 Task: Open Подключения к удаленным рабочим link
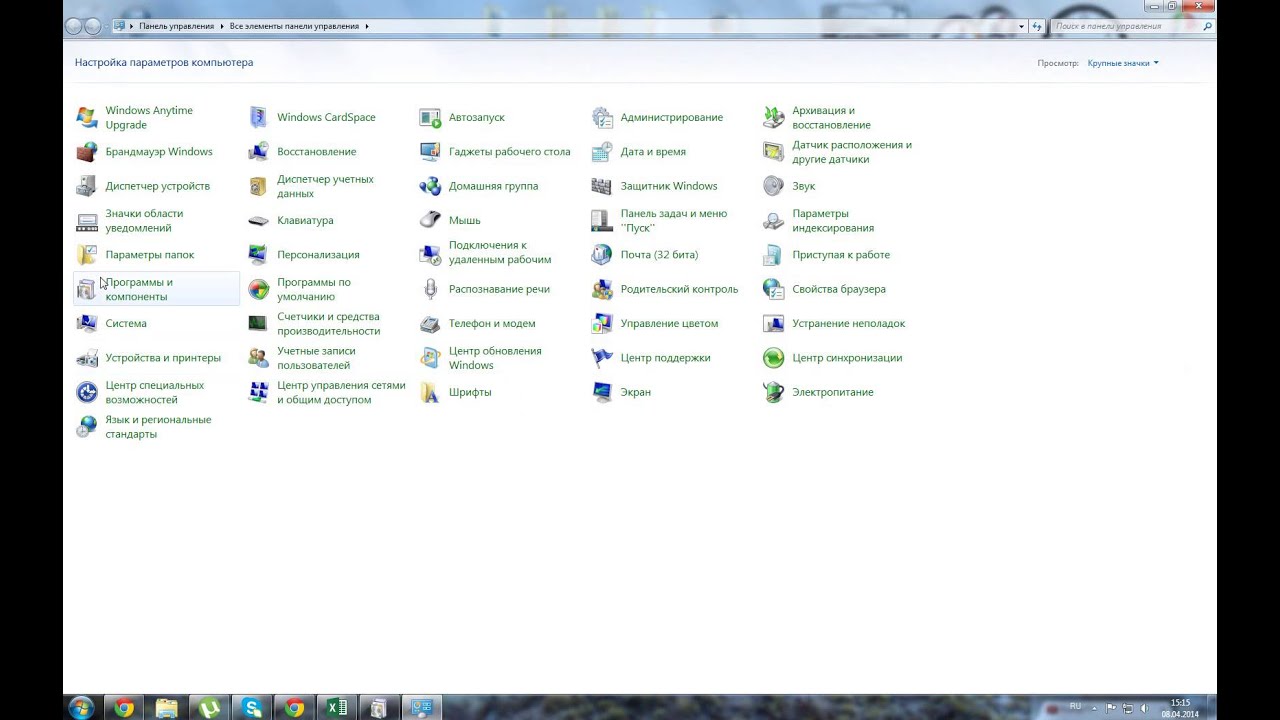click(x=500, y=252)
